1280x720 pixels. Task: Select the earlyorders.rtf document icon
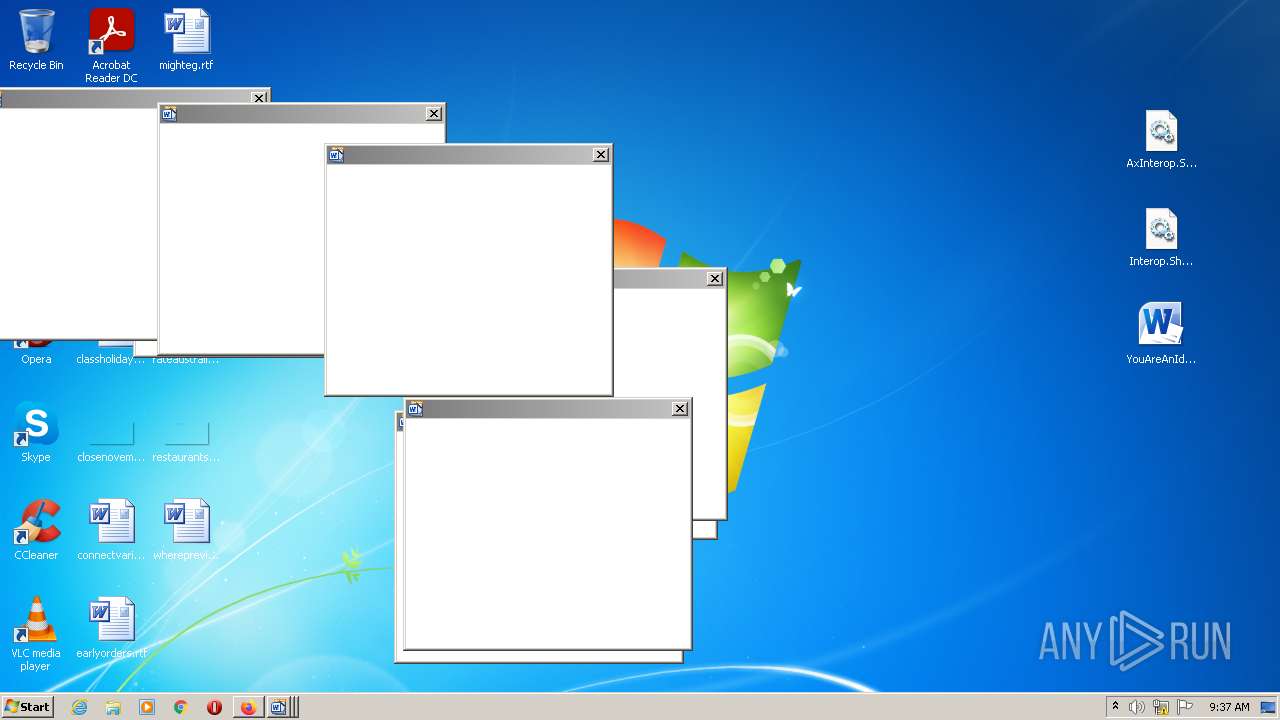click(x=111, y=628)
